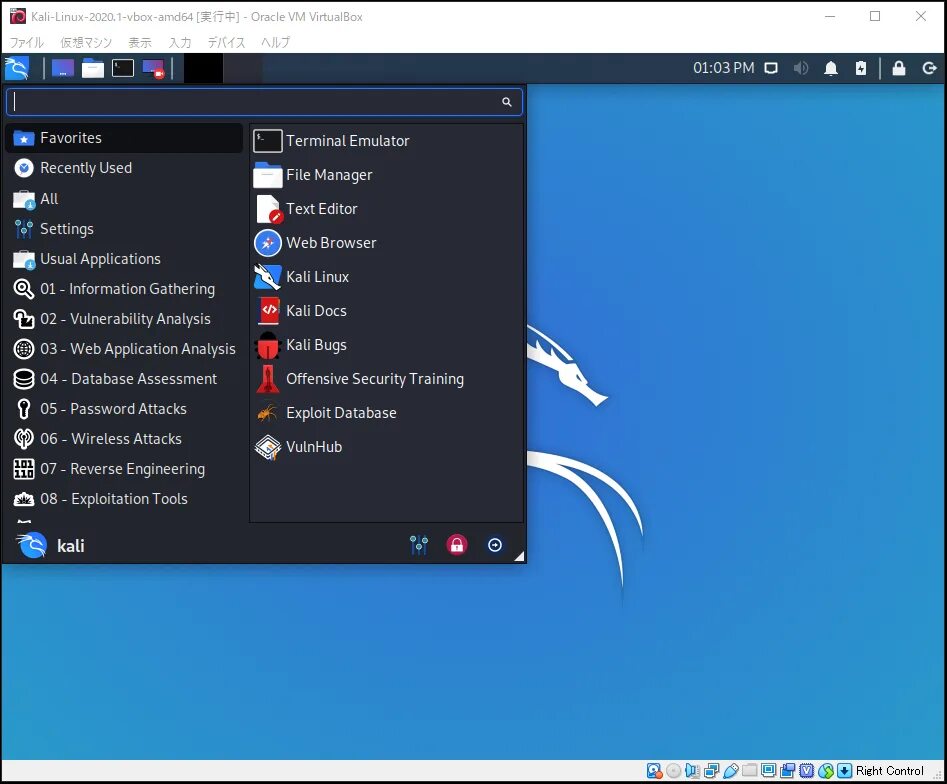Click VirtualBox optical disk status icon
This screenshot has width=947, height=784.
[673, 771]
